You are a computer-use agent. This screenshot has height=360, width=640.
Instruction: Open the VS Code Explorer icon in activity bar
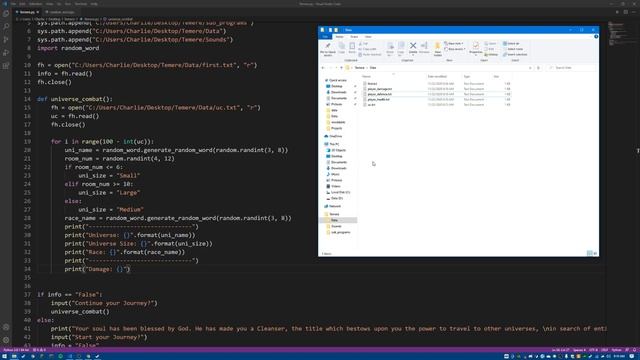click(x=6, y=13)
